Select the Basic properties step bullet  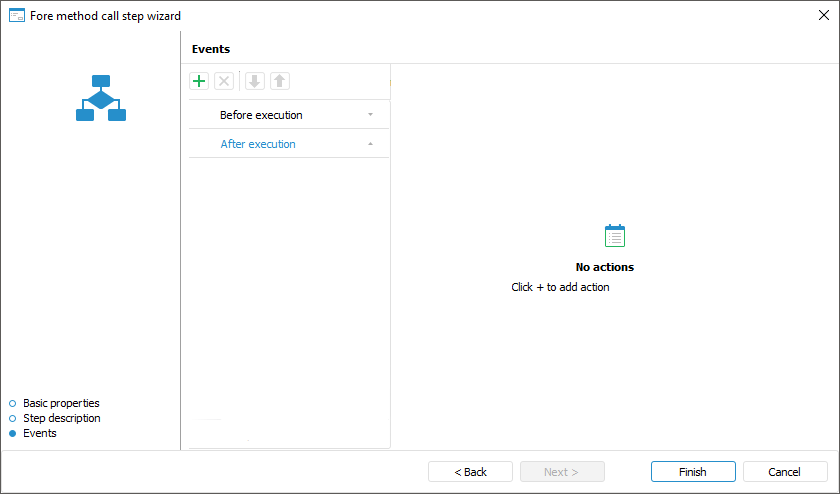click(13, 403)
